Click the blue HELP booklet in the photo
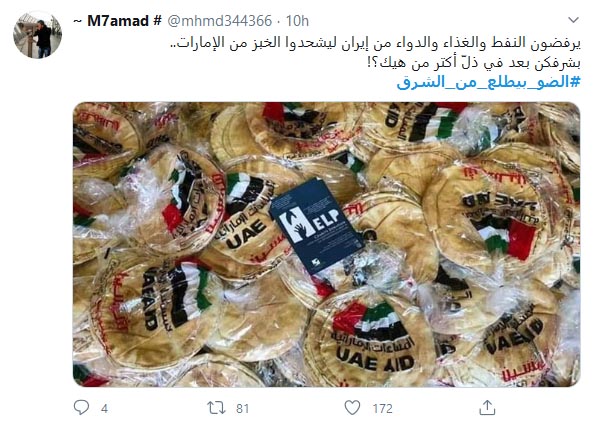Image resolution: width=595 pixels, height=423 pixels. click(317, 225)
